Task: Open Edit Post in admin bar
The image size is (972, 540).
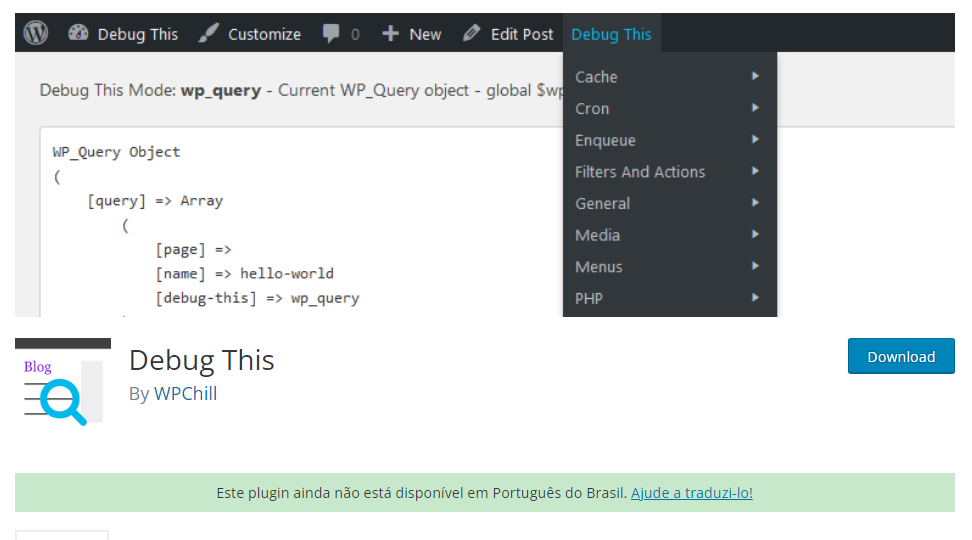Action: [x=522, y=34]
